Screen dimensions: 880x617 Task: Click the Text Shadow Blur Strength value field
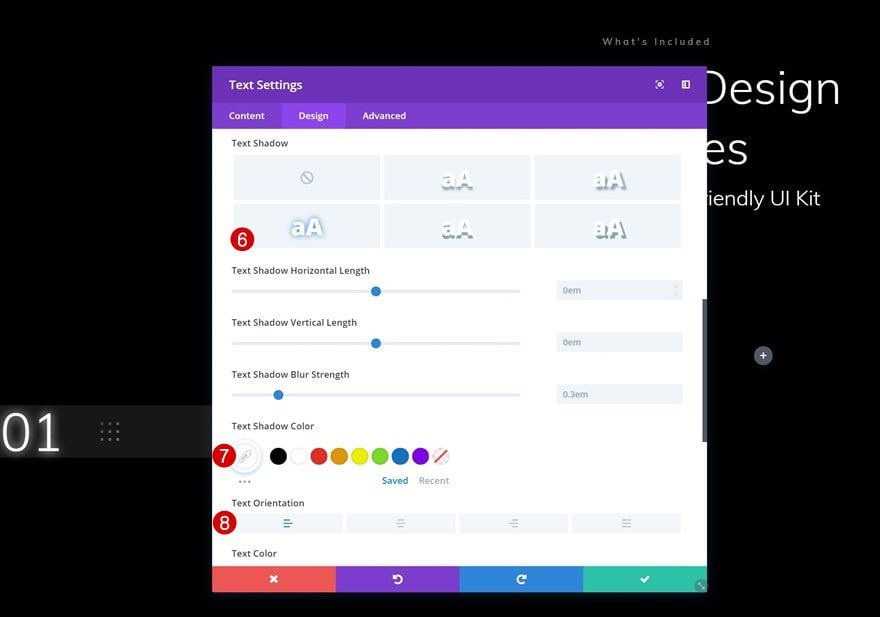619,394
